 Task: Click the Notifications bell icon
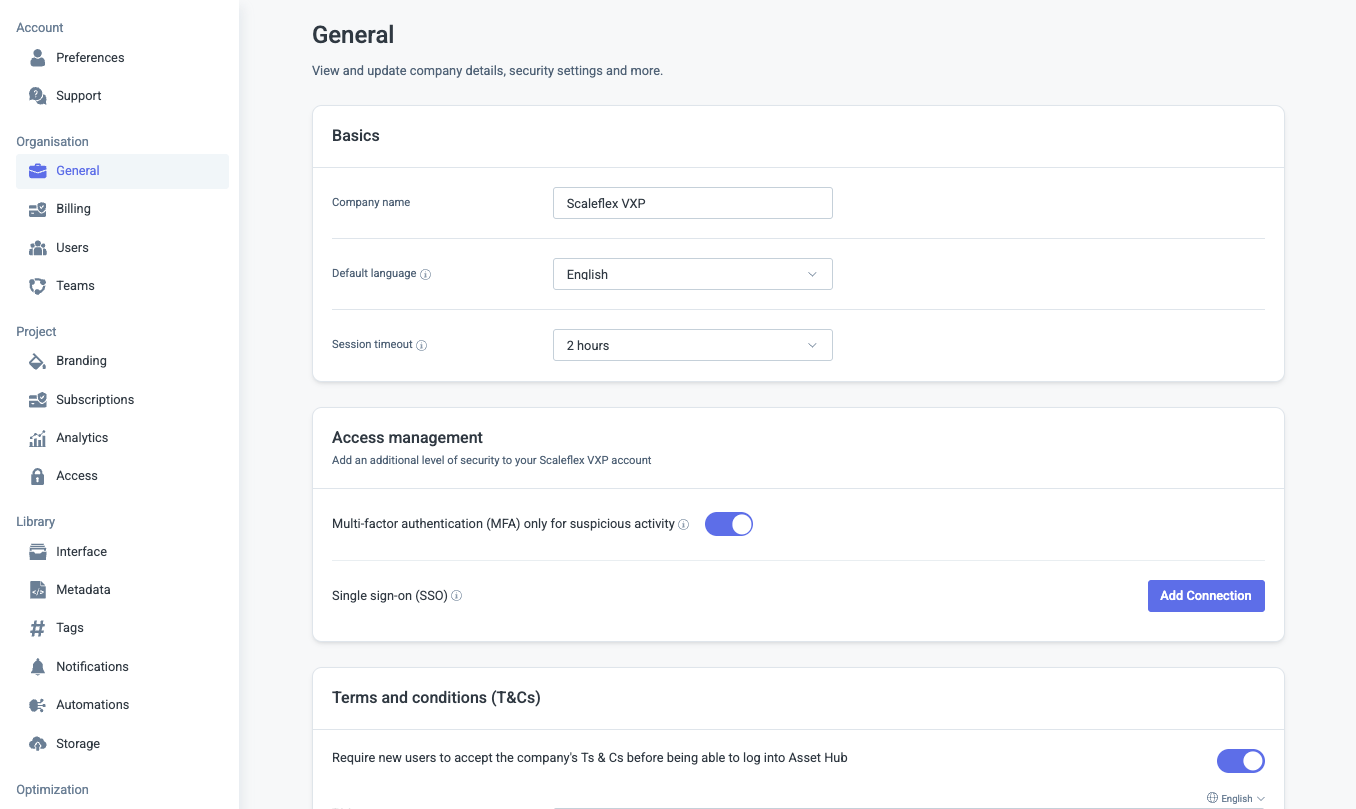(37, 667)
